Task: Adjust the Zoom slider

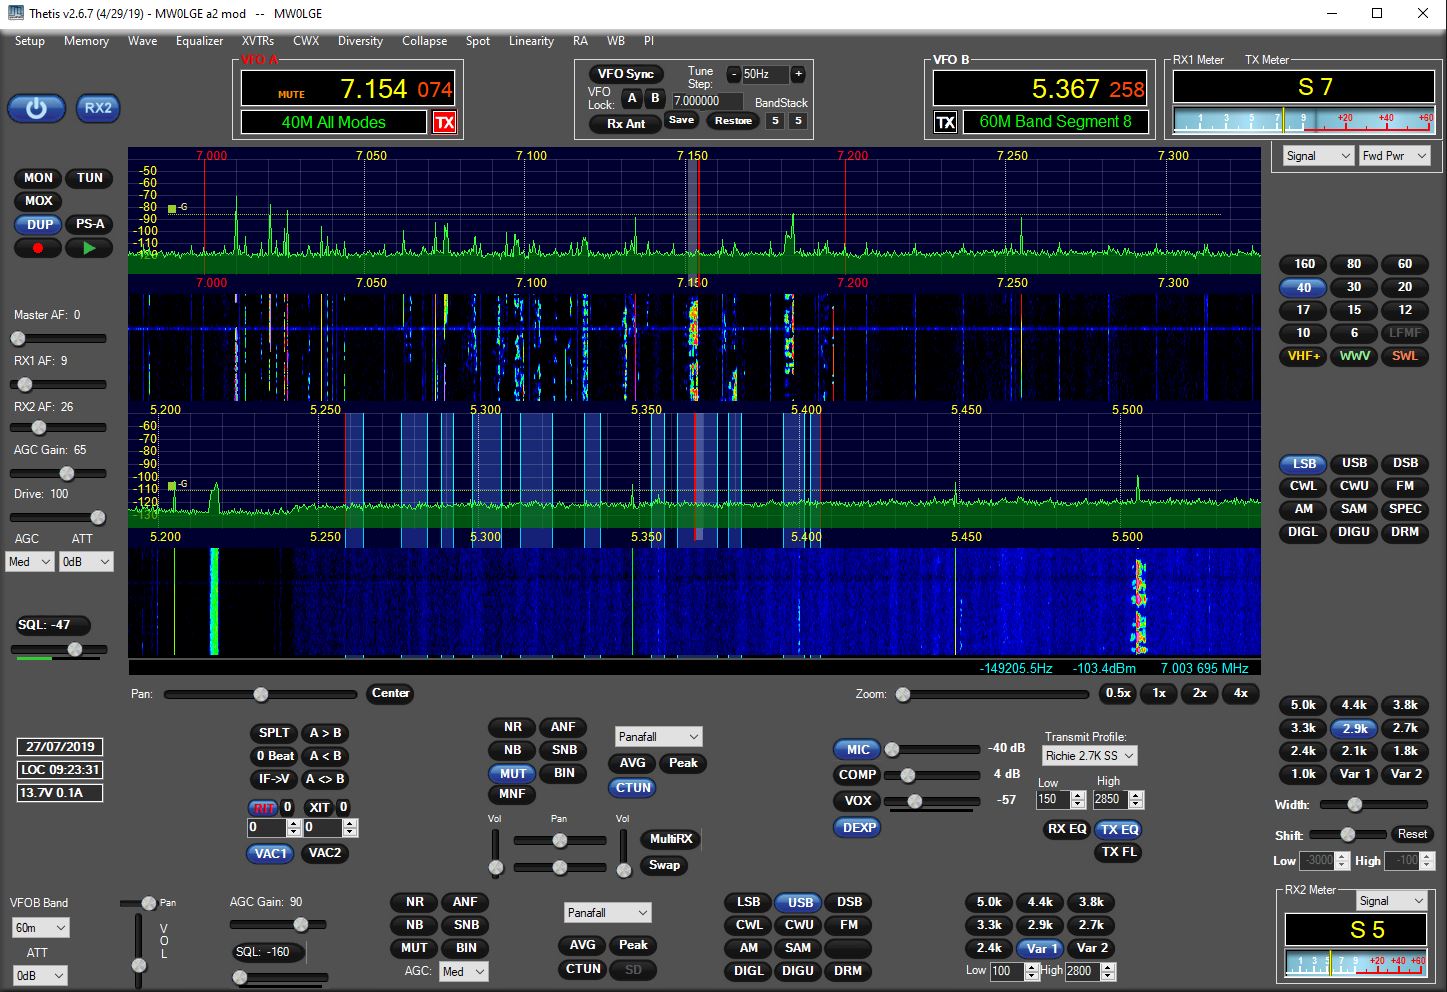Action: tap(903, 694)
